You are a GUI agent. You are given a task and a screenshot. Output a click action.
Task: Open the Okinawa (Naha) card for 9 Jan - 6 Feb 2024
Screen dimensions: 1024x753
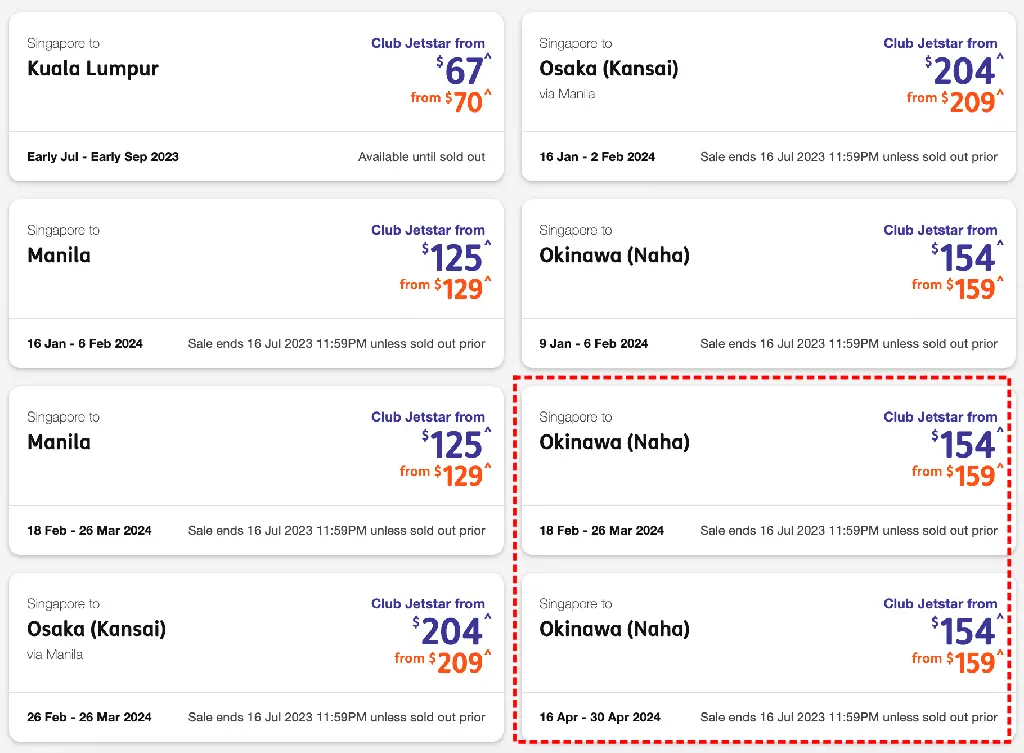pos(769,283)
